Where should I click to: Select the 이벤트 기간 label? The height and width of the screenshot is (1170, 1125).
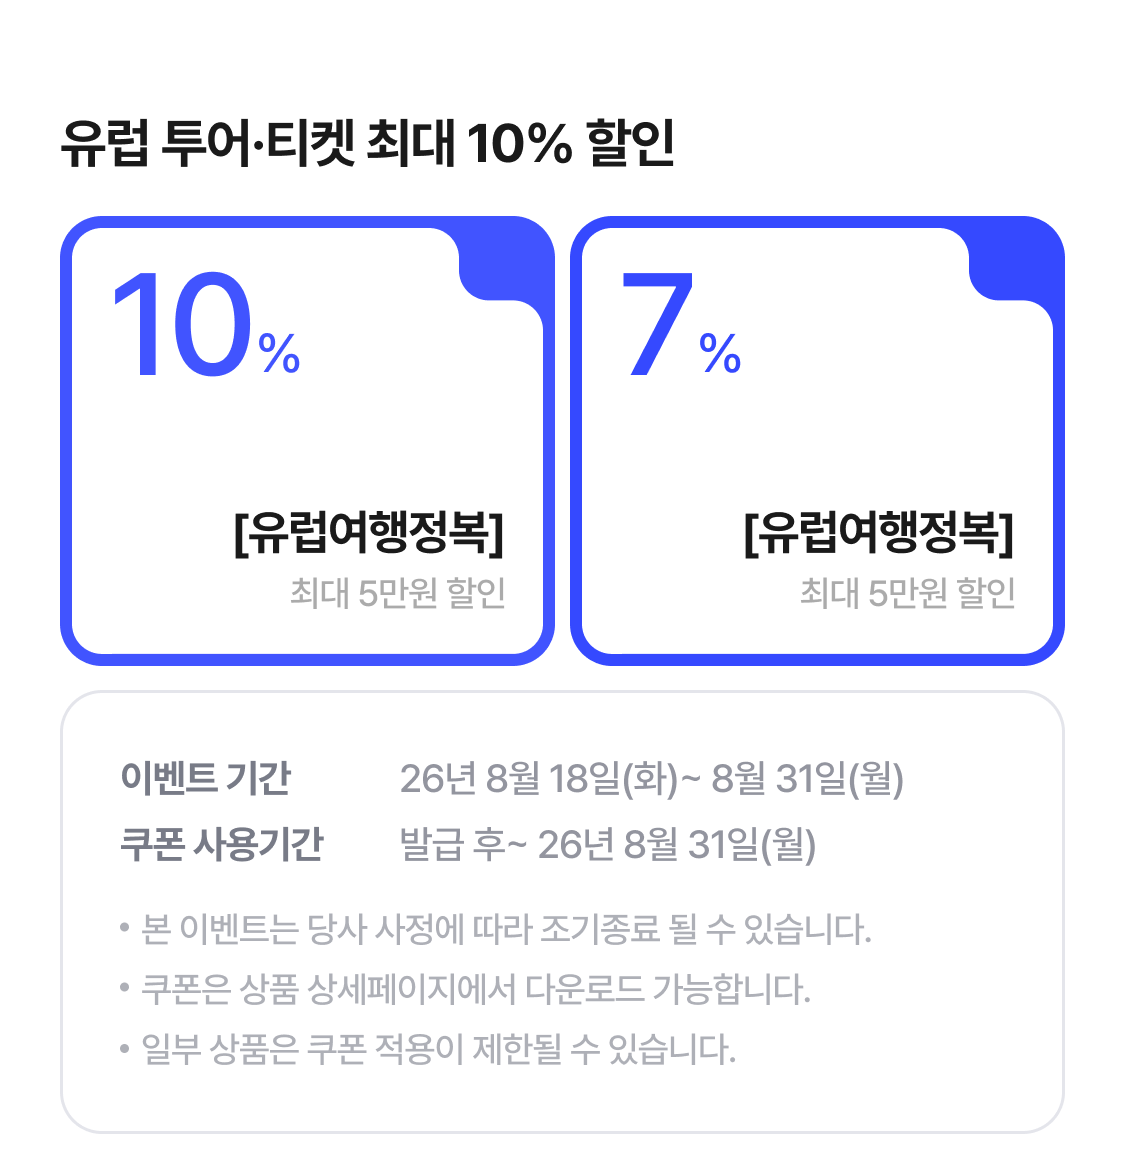point(205,778)
